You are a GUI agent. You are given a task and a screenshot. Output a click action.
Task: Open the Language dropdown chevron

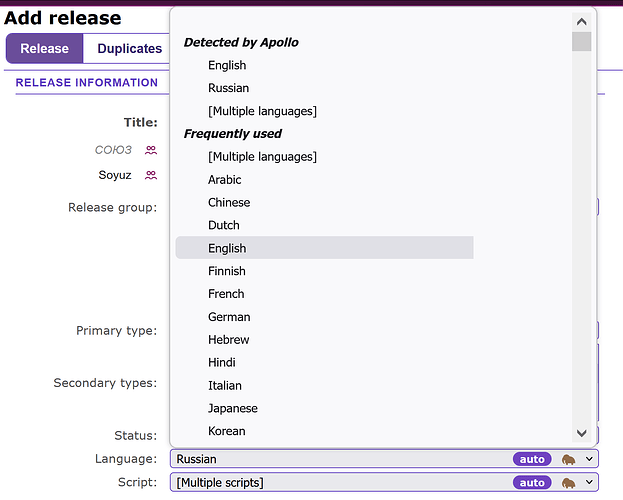(589, 459)
